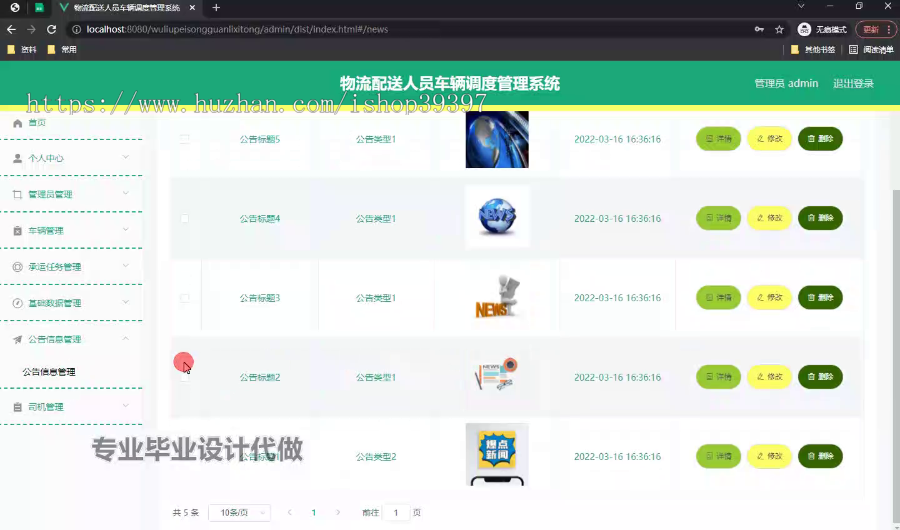Select the checkbox for 公告标题3
This screenshot has width=900, height=530.
tap(185, 298)
